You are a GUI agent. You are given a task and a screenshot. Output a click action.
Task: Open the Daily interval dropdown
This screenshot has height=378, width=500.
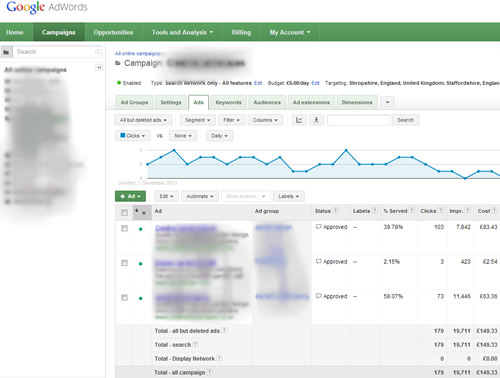(x=219, y=136)
